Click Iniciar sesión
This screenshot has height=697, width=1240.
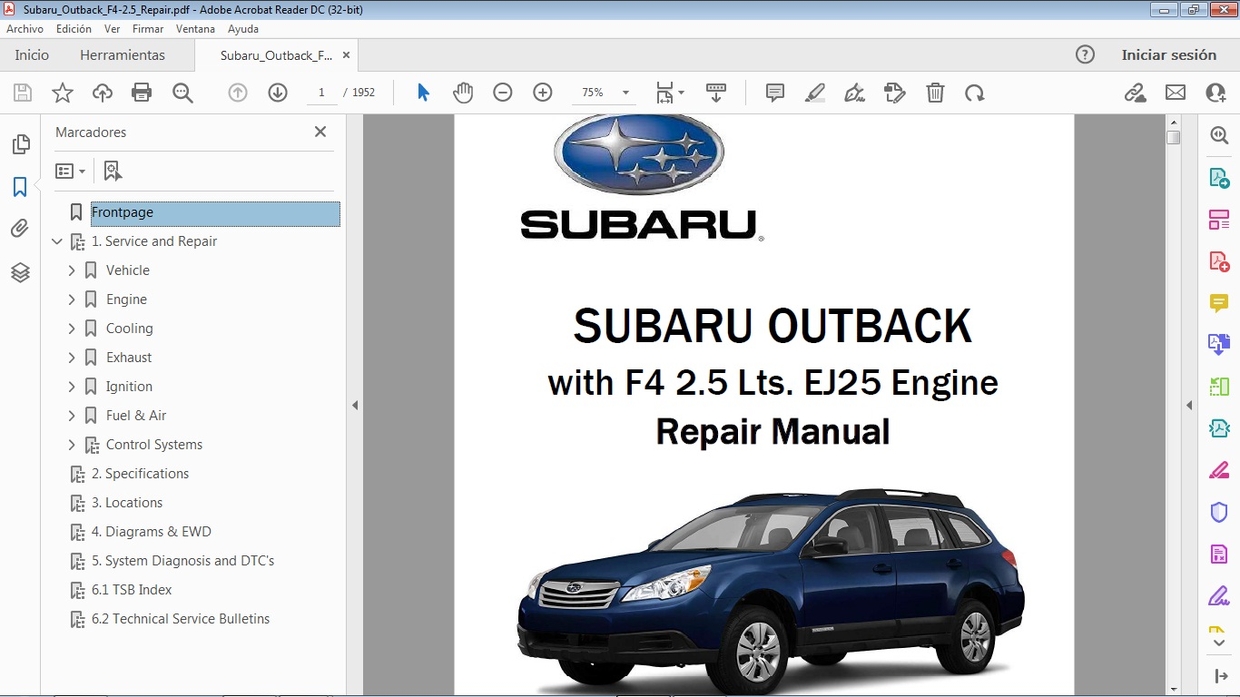(1171, 55)
